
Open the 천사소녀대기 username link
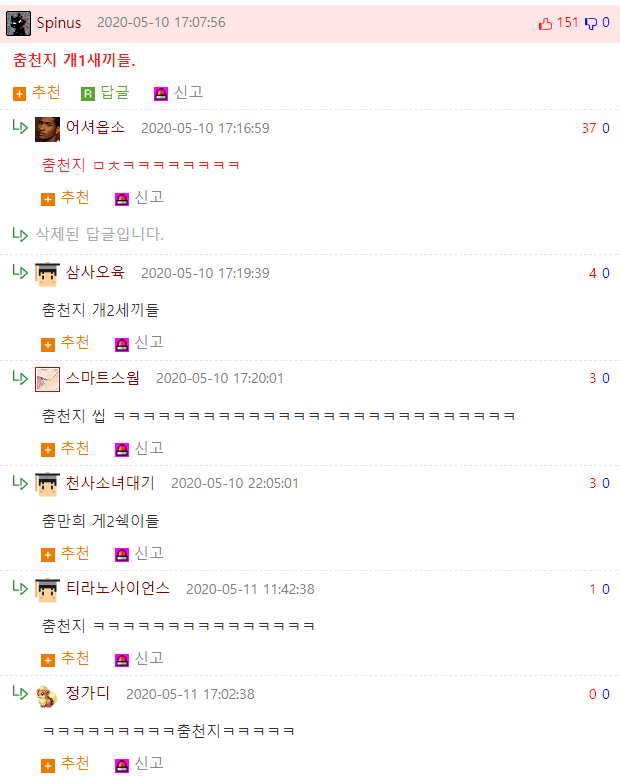111,483
